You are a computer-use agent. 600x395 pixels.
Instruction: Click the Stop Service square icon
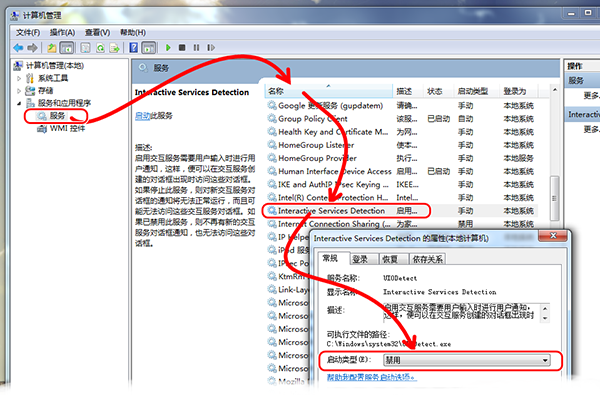[182, 48]
